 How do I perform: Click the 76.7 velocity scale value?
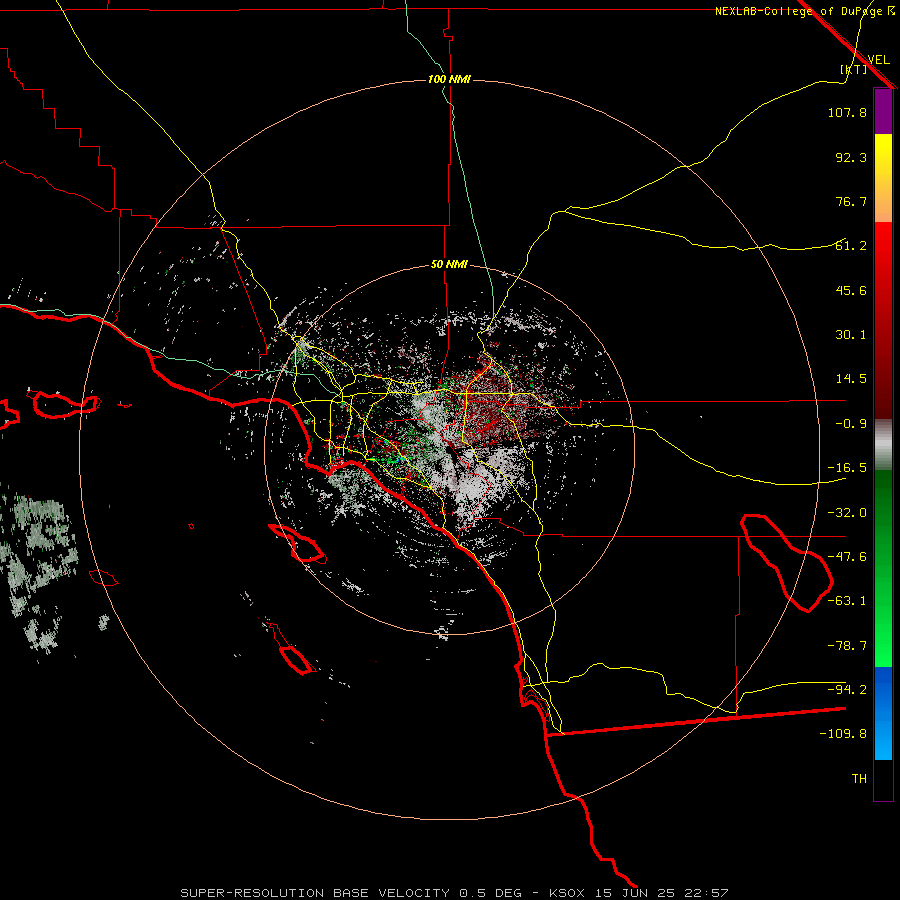coord(851,201)
